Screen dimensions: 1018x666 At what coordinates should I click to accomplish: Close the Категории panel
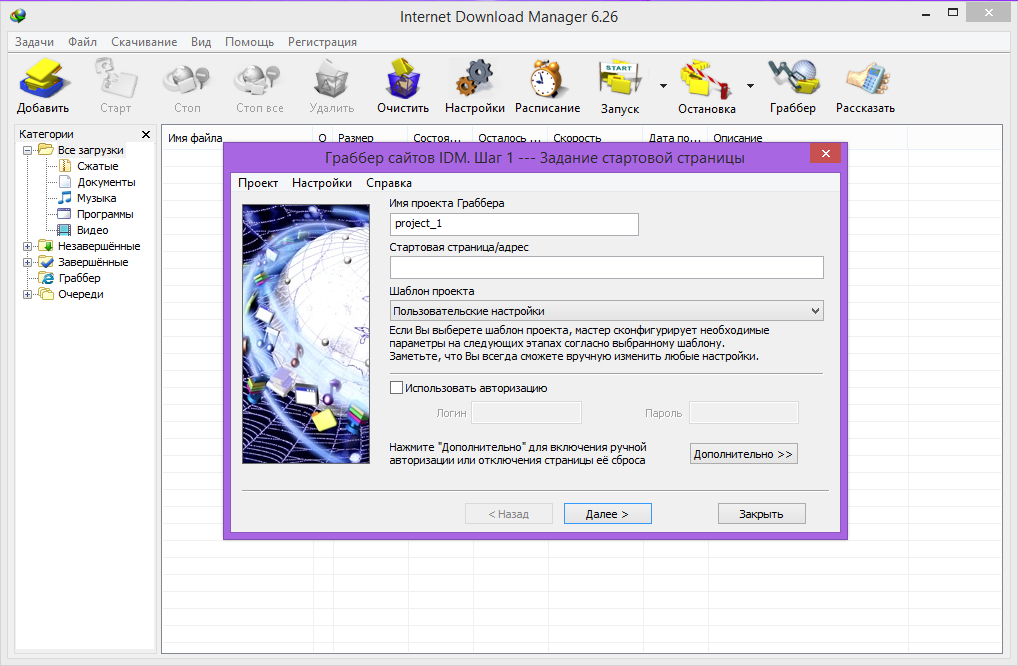click(x=145, y=134)
